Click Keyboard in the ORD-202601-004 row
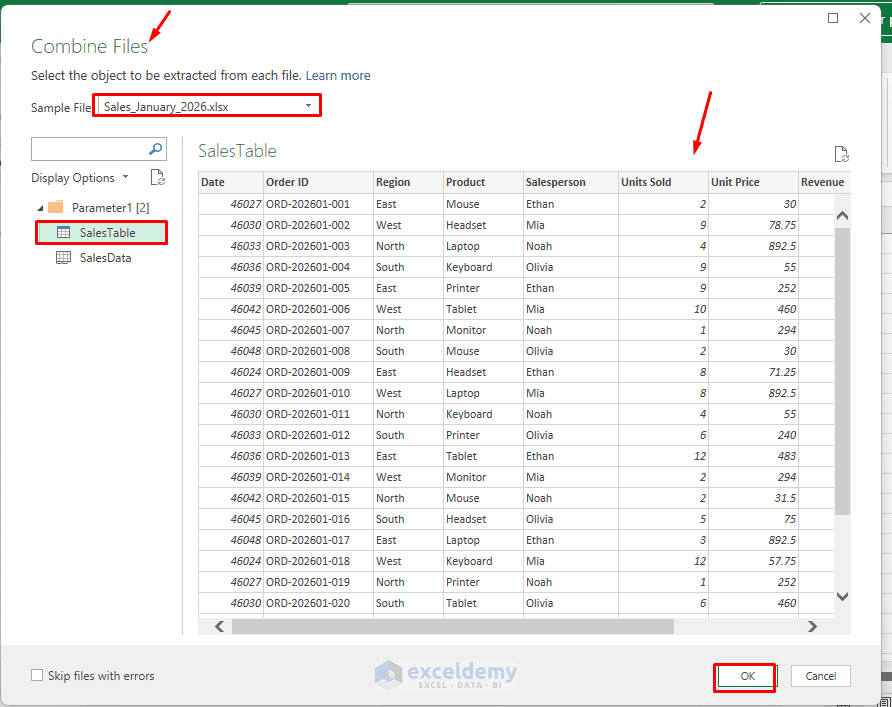 (x=483, y=267)
